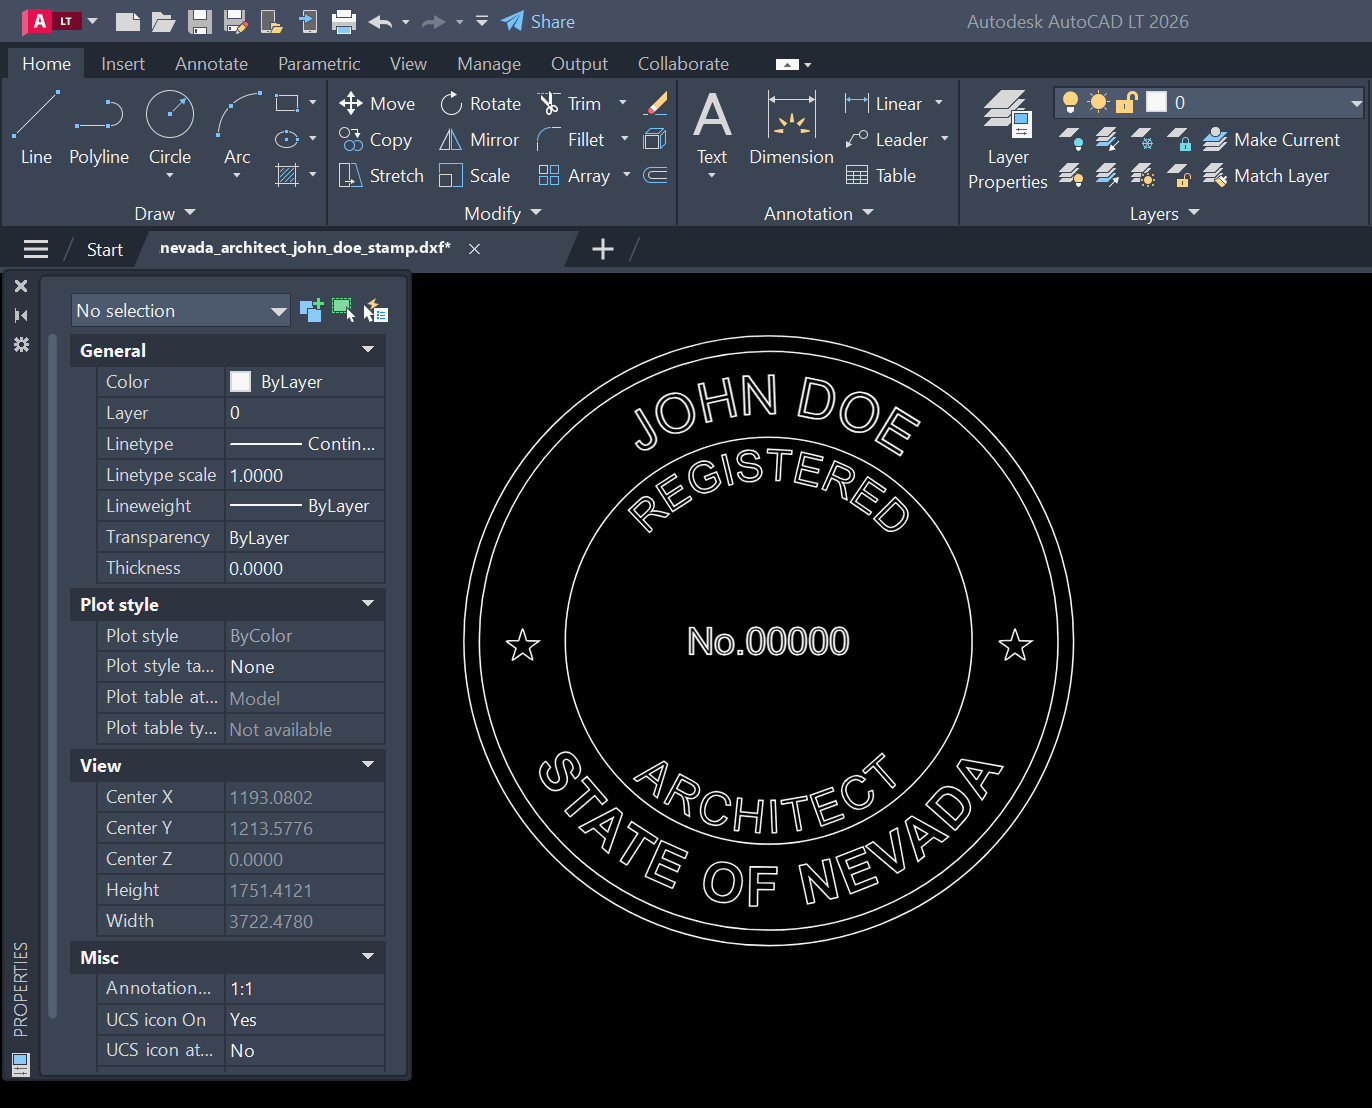
Task: Click the Linetype scale value field
Action: click(x=305, y=475)
